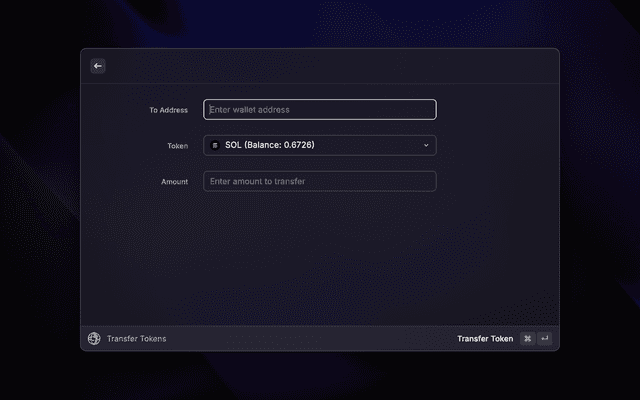The width and height of the screenshot is (640, 400).
Task: Click blank space right of Token dropdown
Action: (x=495, y=146)
